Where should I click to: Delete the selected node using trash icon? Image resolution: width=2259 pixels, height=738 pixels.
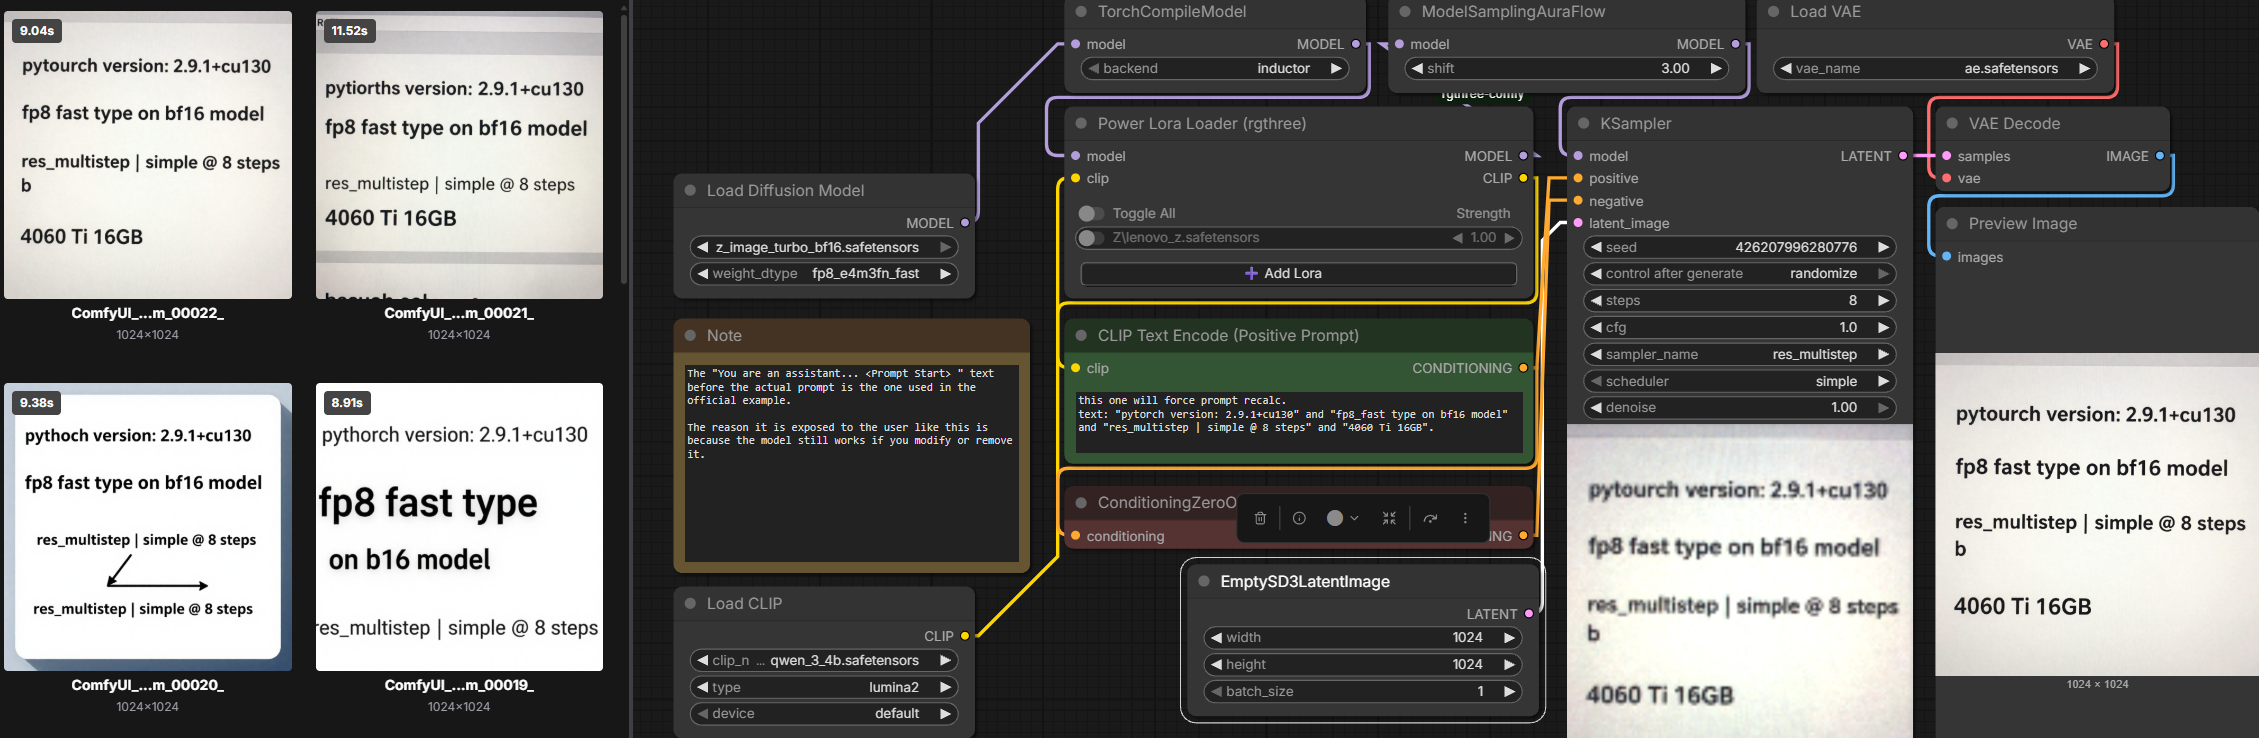tap(1260, 518)
